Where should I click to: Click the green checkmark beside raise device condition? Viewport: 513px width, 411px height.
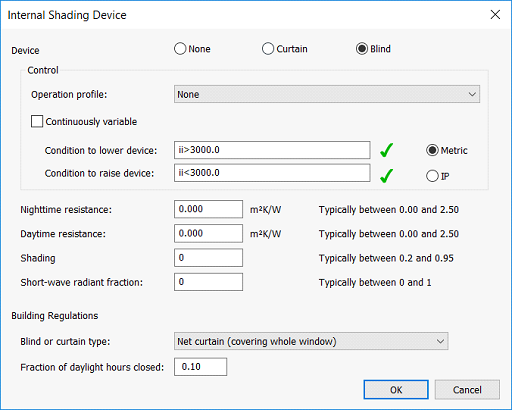click(386, 176)
